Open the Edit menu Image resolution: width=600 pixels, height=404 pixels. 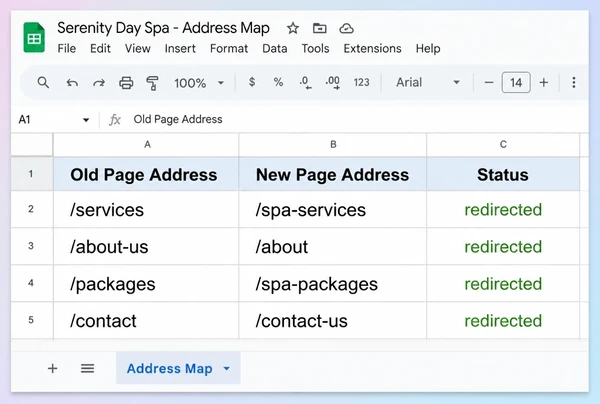click(100, 49)
